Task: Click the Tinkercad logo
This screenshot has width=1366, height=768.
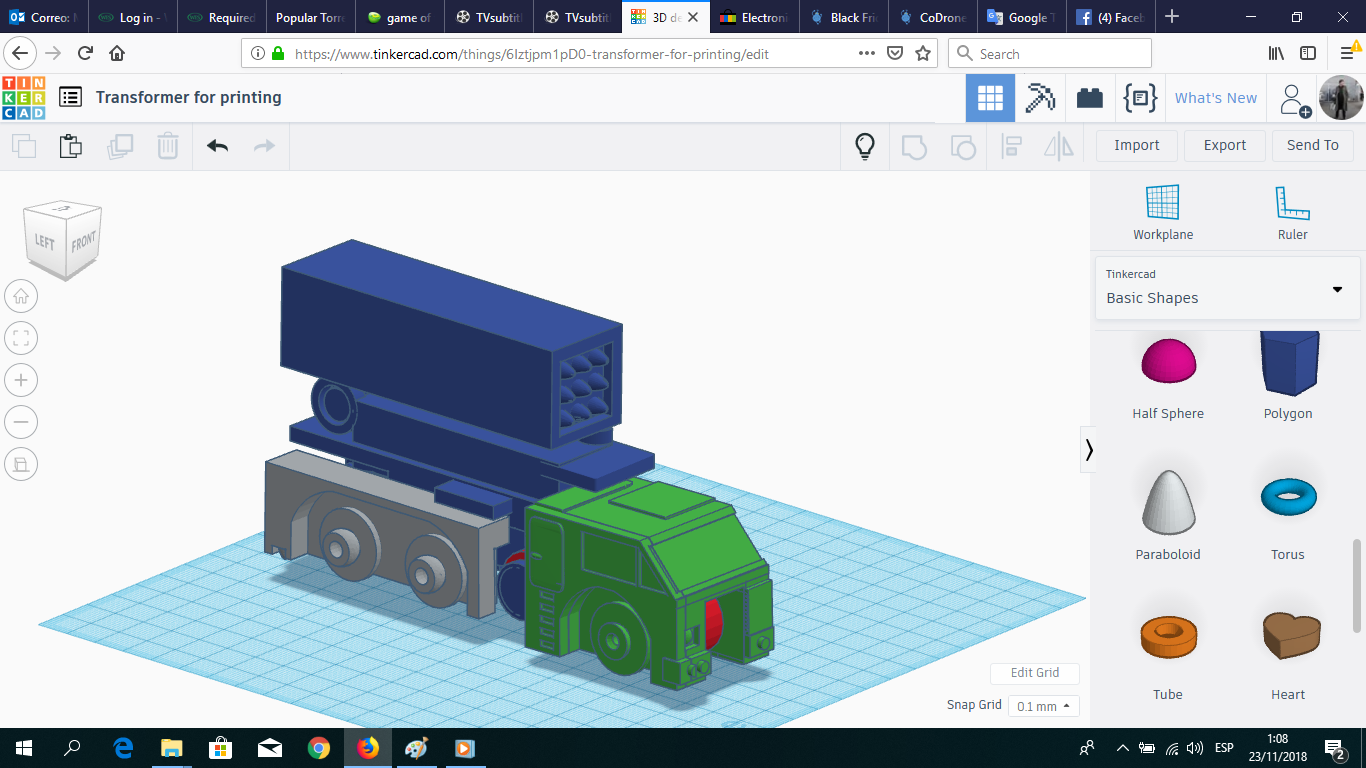Action: pyautogui.click(x=24, y=98)
